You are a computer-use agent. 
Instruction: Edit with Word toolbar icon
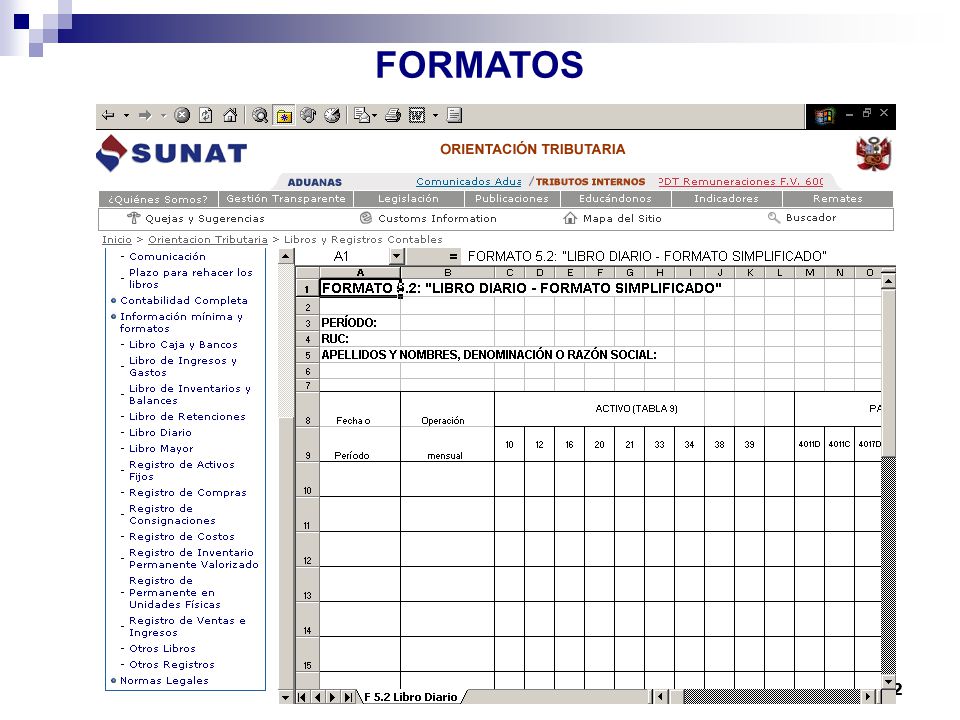[x=417, y=115]
